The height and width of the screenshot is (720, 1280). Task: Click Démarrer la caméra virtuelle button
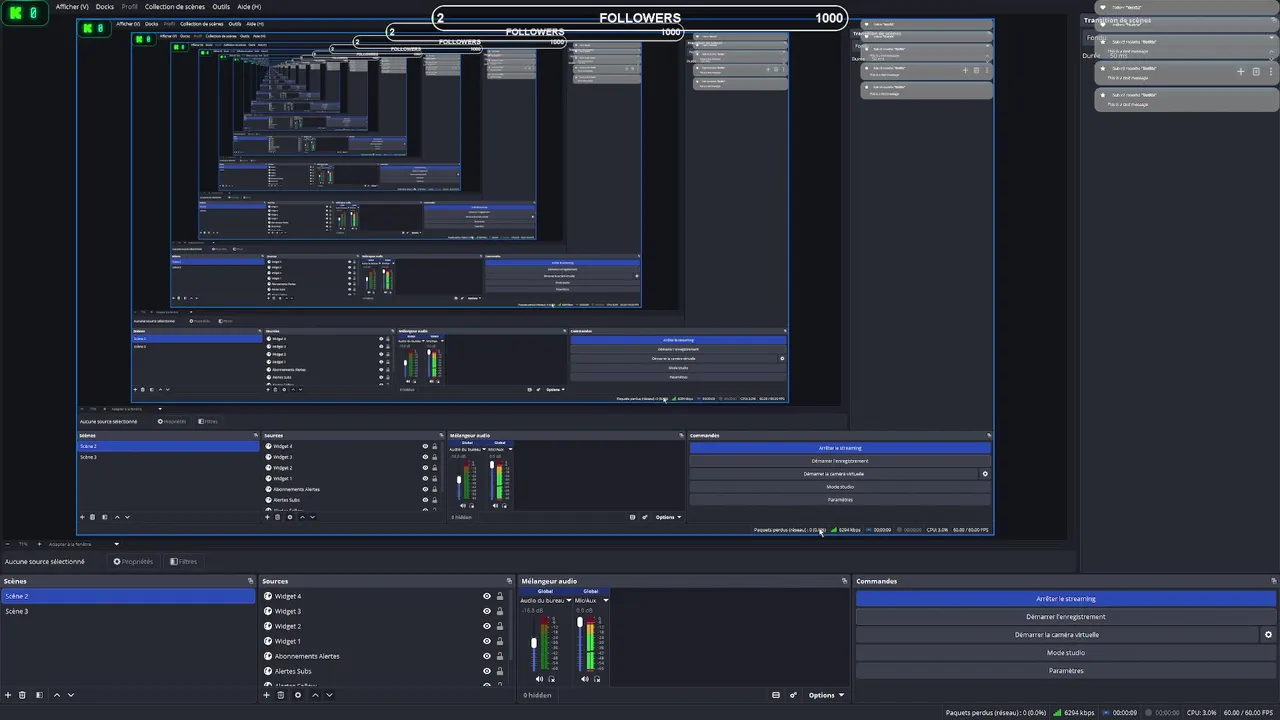[x=1057, y=635]
